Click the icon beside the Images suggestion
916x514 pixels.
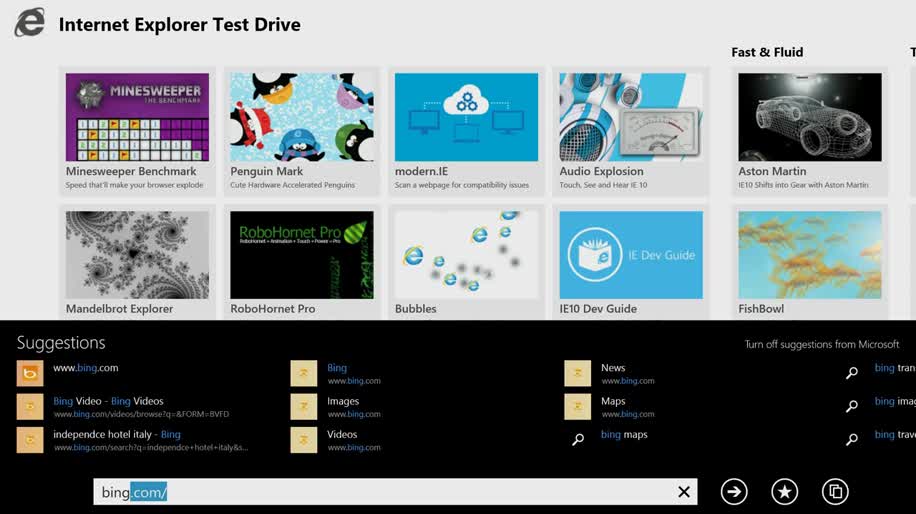(x=304, y=407)
